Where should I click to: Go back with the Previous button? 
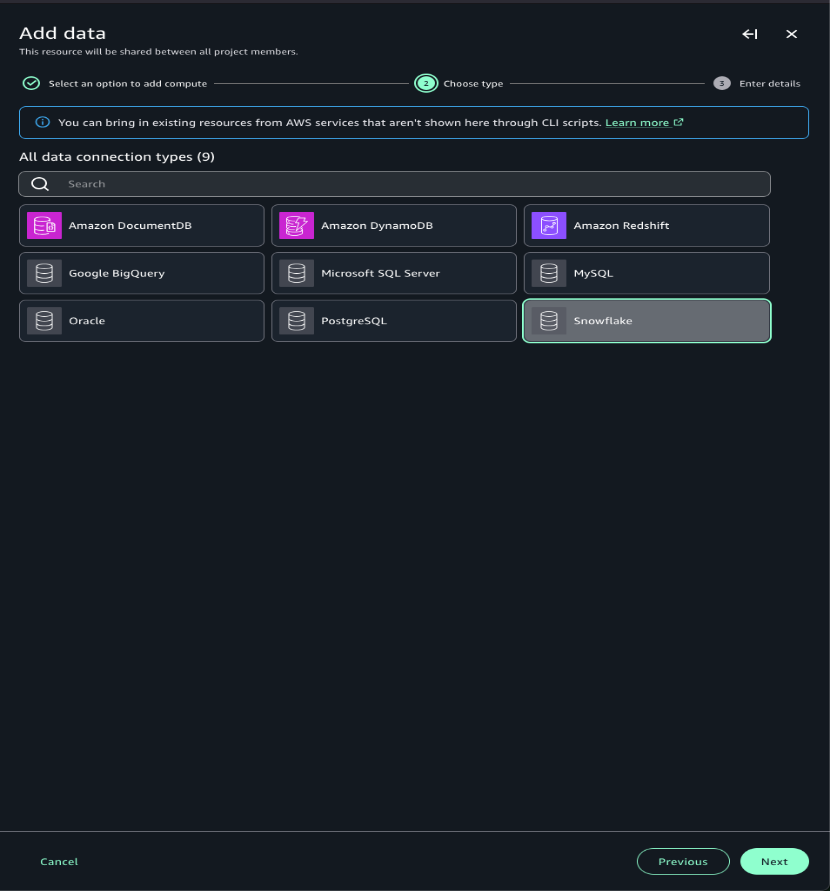(x=683, y=861)
